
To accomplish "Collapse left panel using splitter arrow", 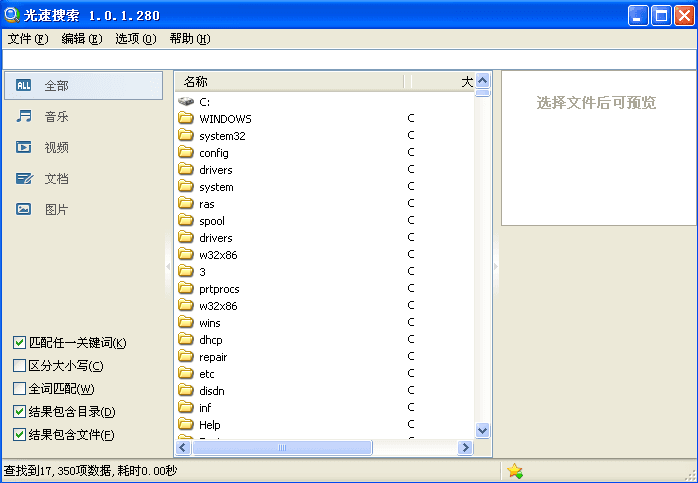I will (168, 265).
